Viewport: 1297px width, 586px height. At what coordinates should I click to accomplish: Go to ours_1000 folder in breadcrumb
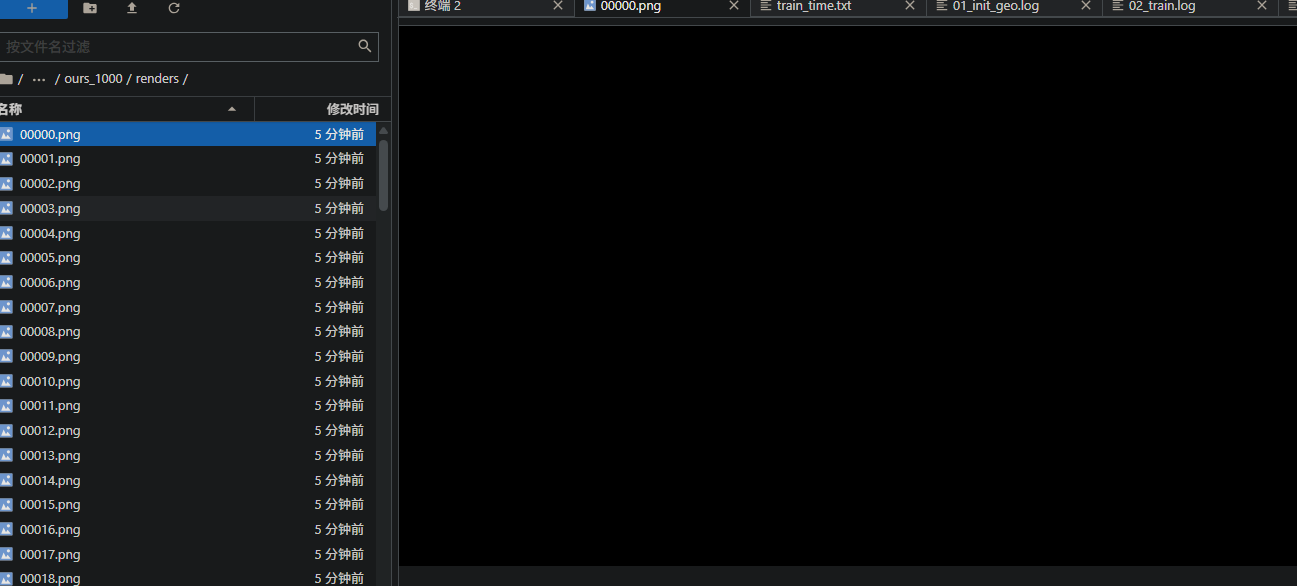tap(93, 79)
